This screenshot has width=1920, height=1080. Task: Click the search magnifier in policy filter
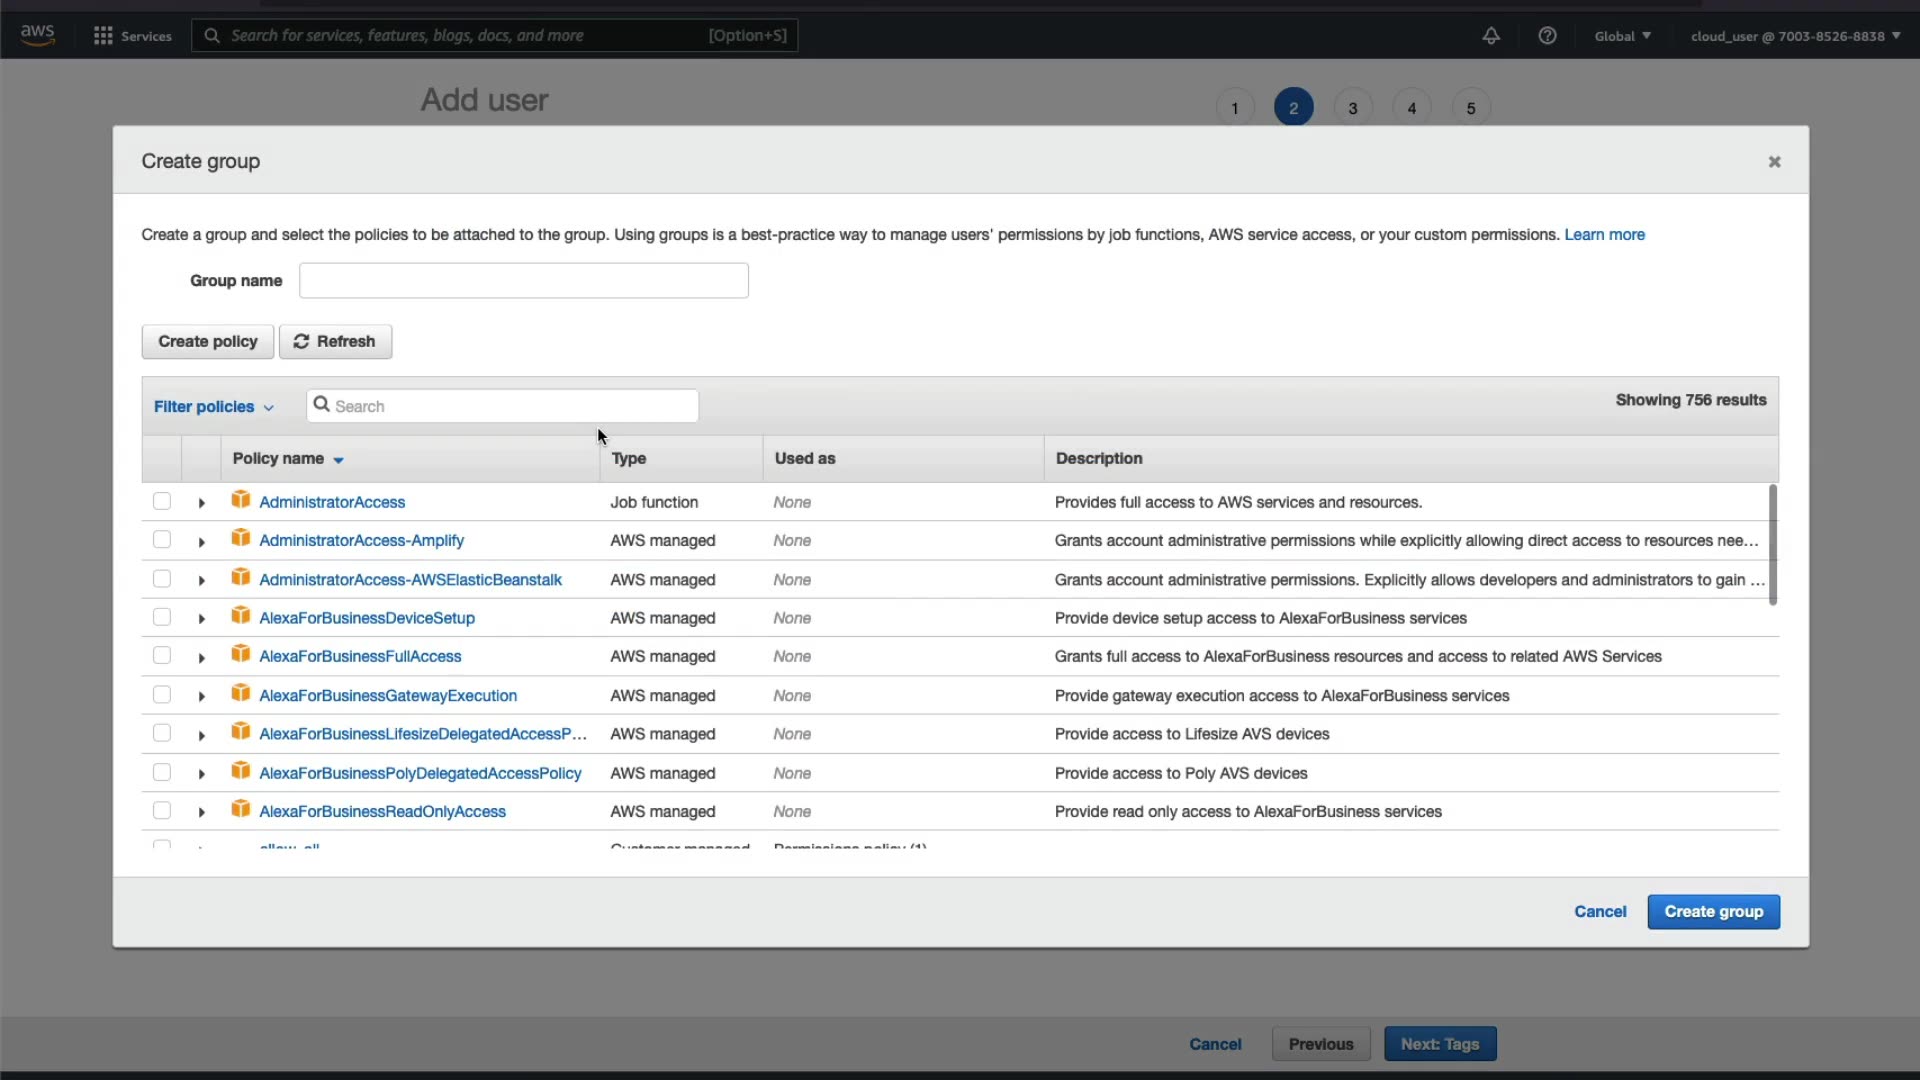coord(321,405)
